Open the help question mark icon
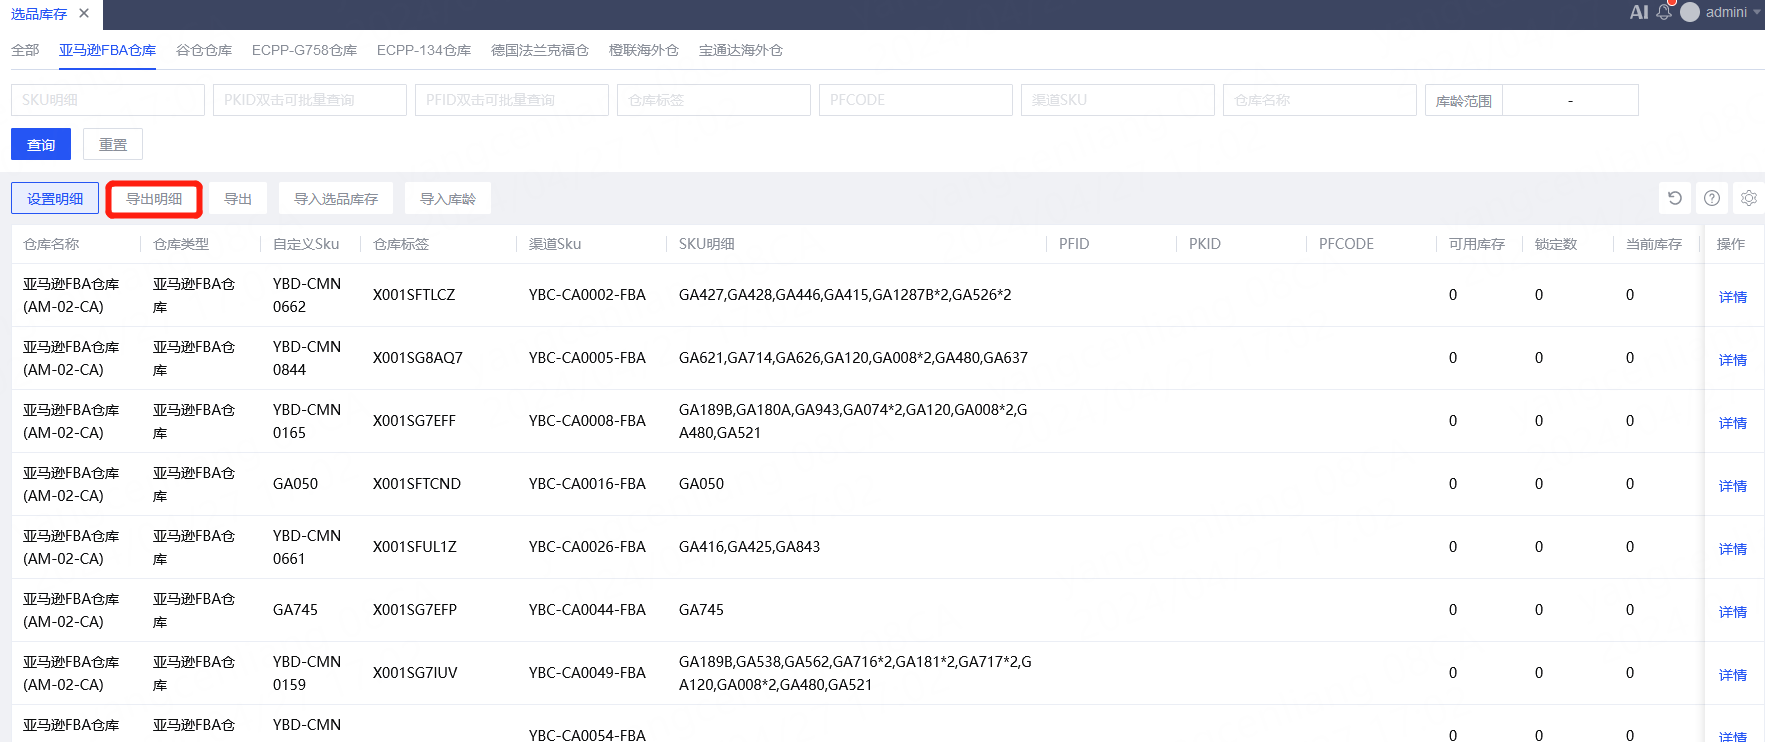 pos(1712,198)
